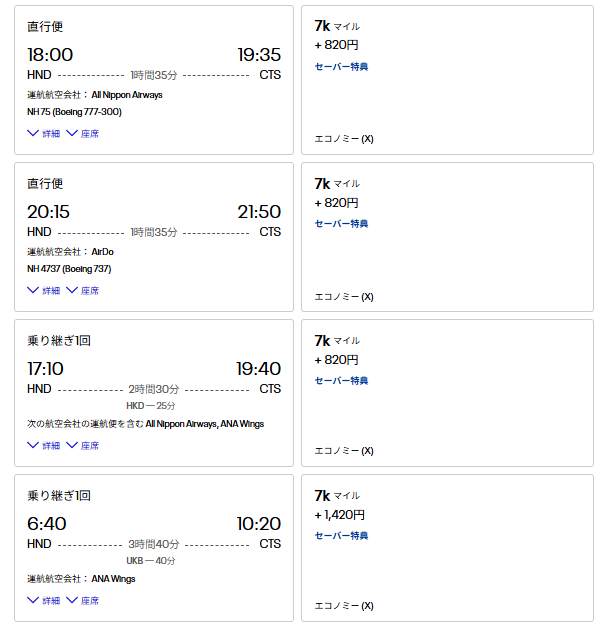Click セーバー特典 link on the 17:10 flight fare
The height and width of the screenshot is (633, 611).
[x=341, y=380]
